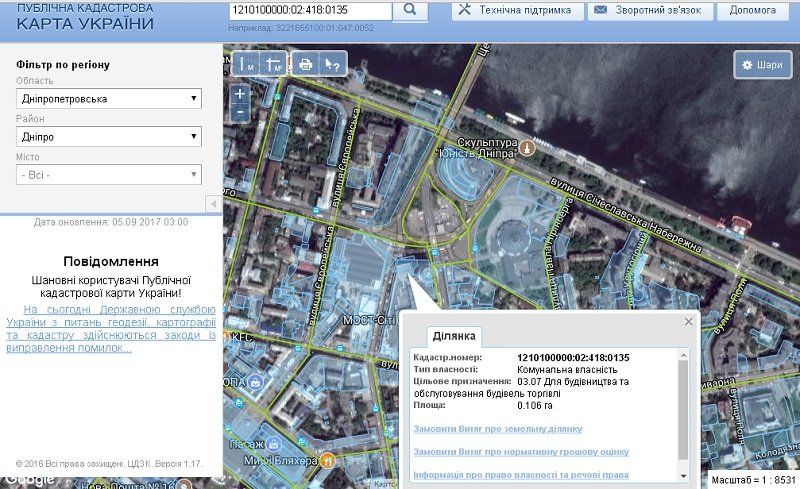800x489 pixels.
Task: Open Інформація про право власності link
Action: 521,475
